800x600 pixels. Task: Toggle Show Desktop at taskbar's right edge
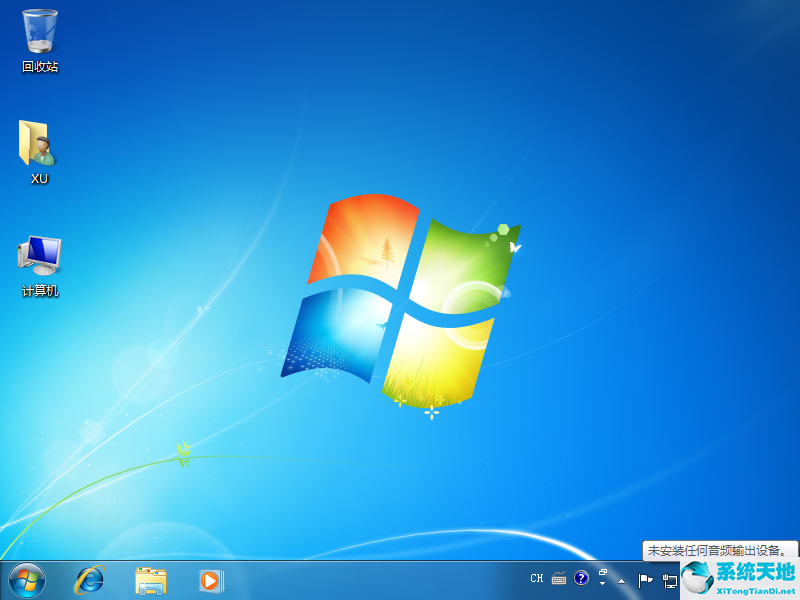coord(796,580)
